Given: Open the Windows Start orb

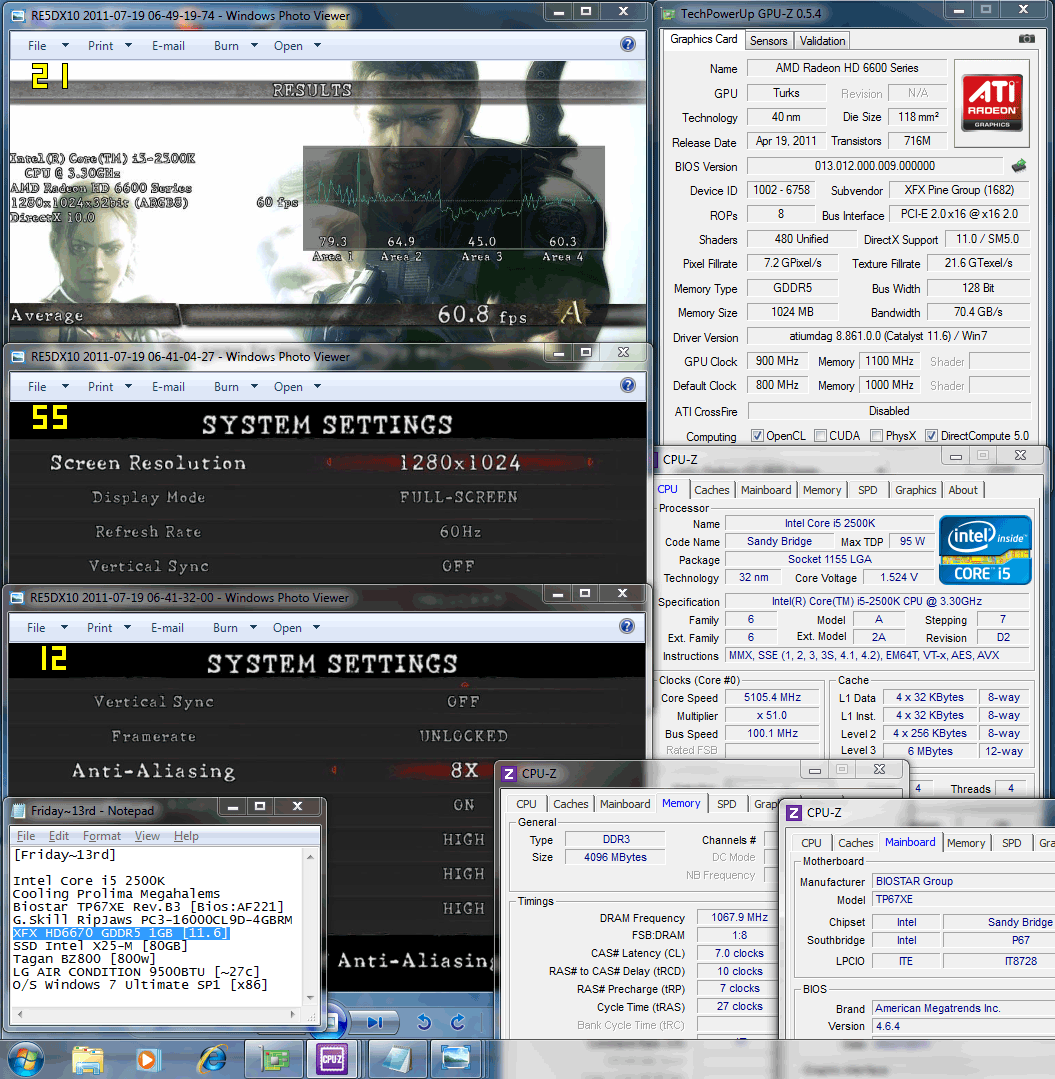Looking at the screenshot, I should [23, 1060].
